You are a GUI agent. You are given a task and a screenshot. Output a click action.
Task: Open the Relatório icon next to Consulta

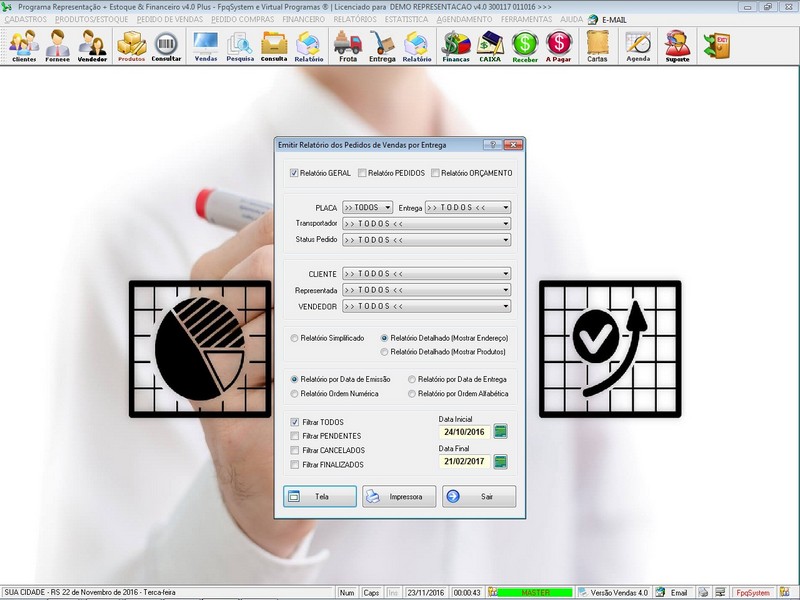[309, 46]
